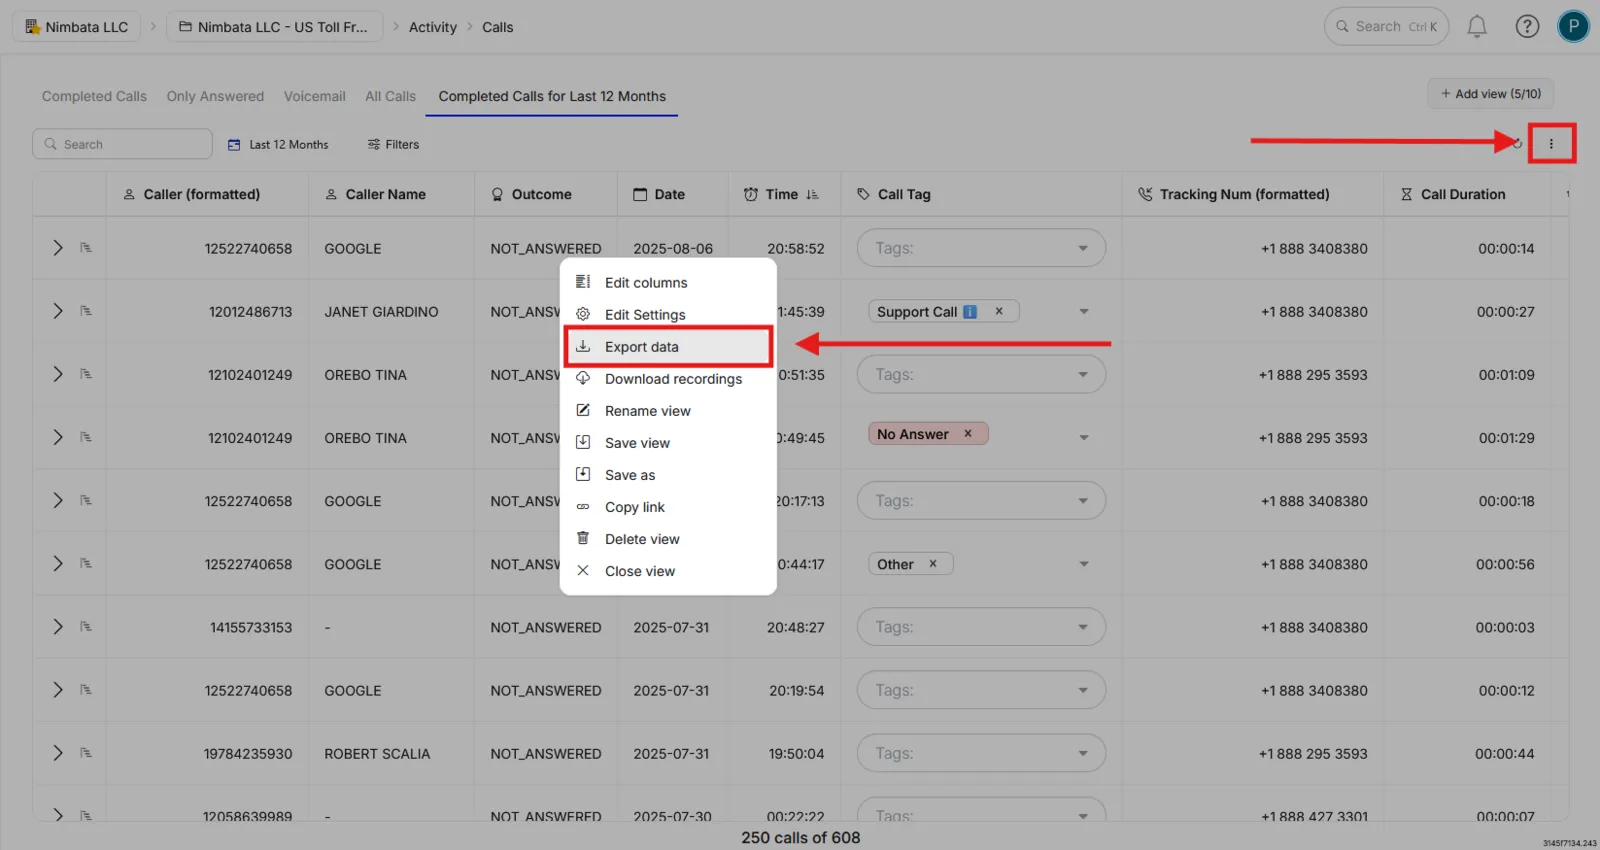Open Tags dropdown for 20:58:52 call
This screenshot has height=850, width=1600.
coord(981,248)
